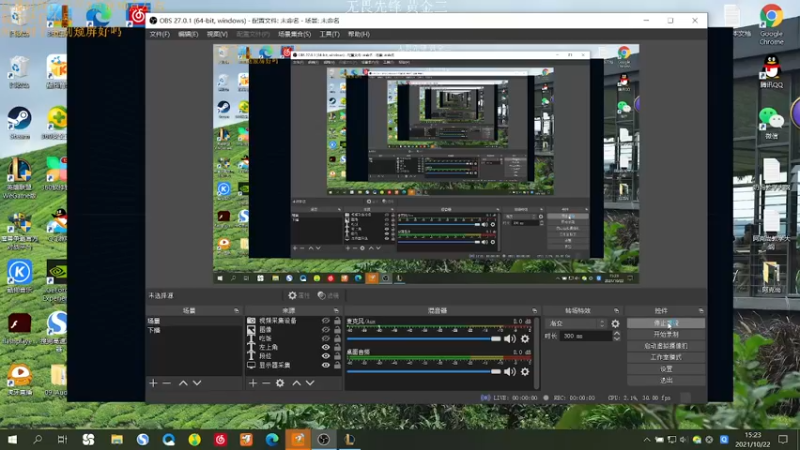Toggle visibility of 显示器采集 source
The image size is (800, 450).
point(326,365)
